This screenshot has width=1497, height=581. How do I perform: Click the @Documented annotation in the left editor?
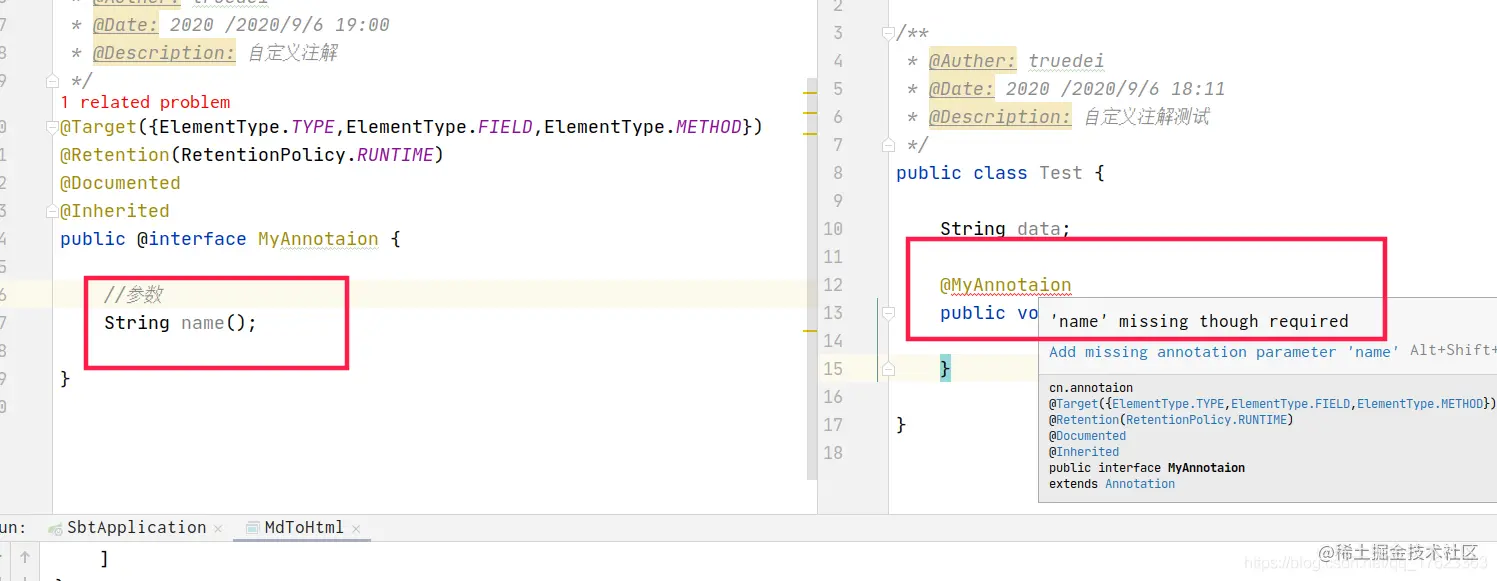(120, 183)
